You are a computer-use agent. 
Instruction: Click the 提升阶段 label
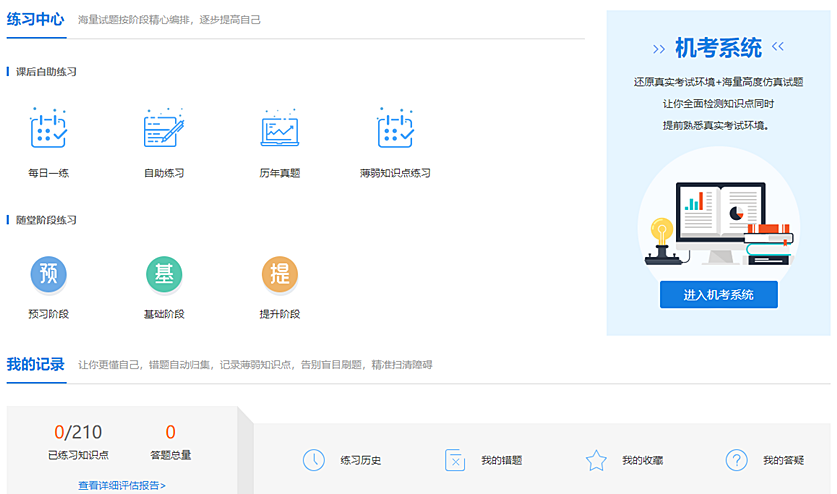click(x=280, y=314)
